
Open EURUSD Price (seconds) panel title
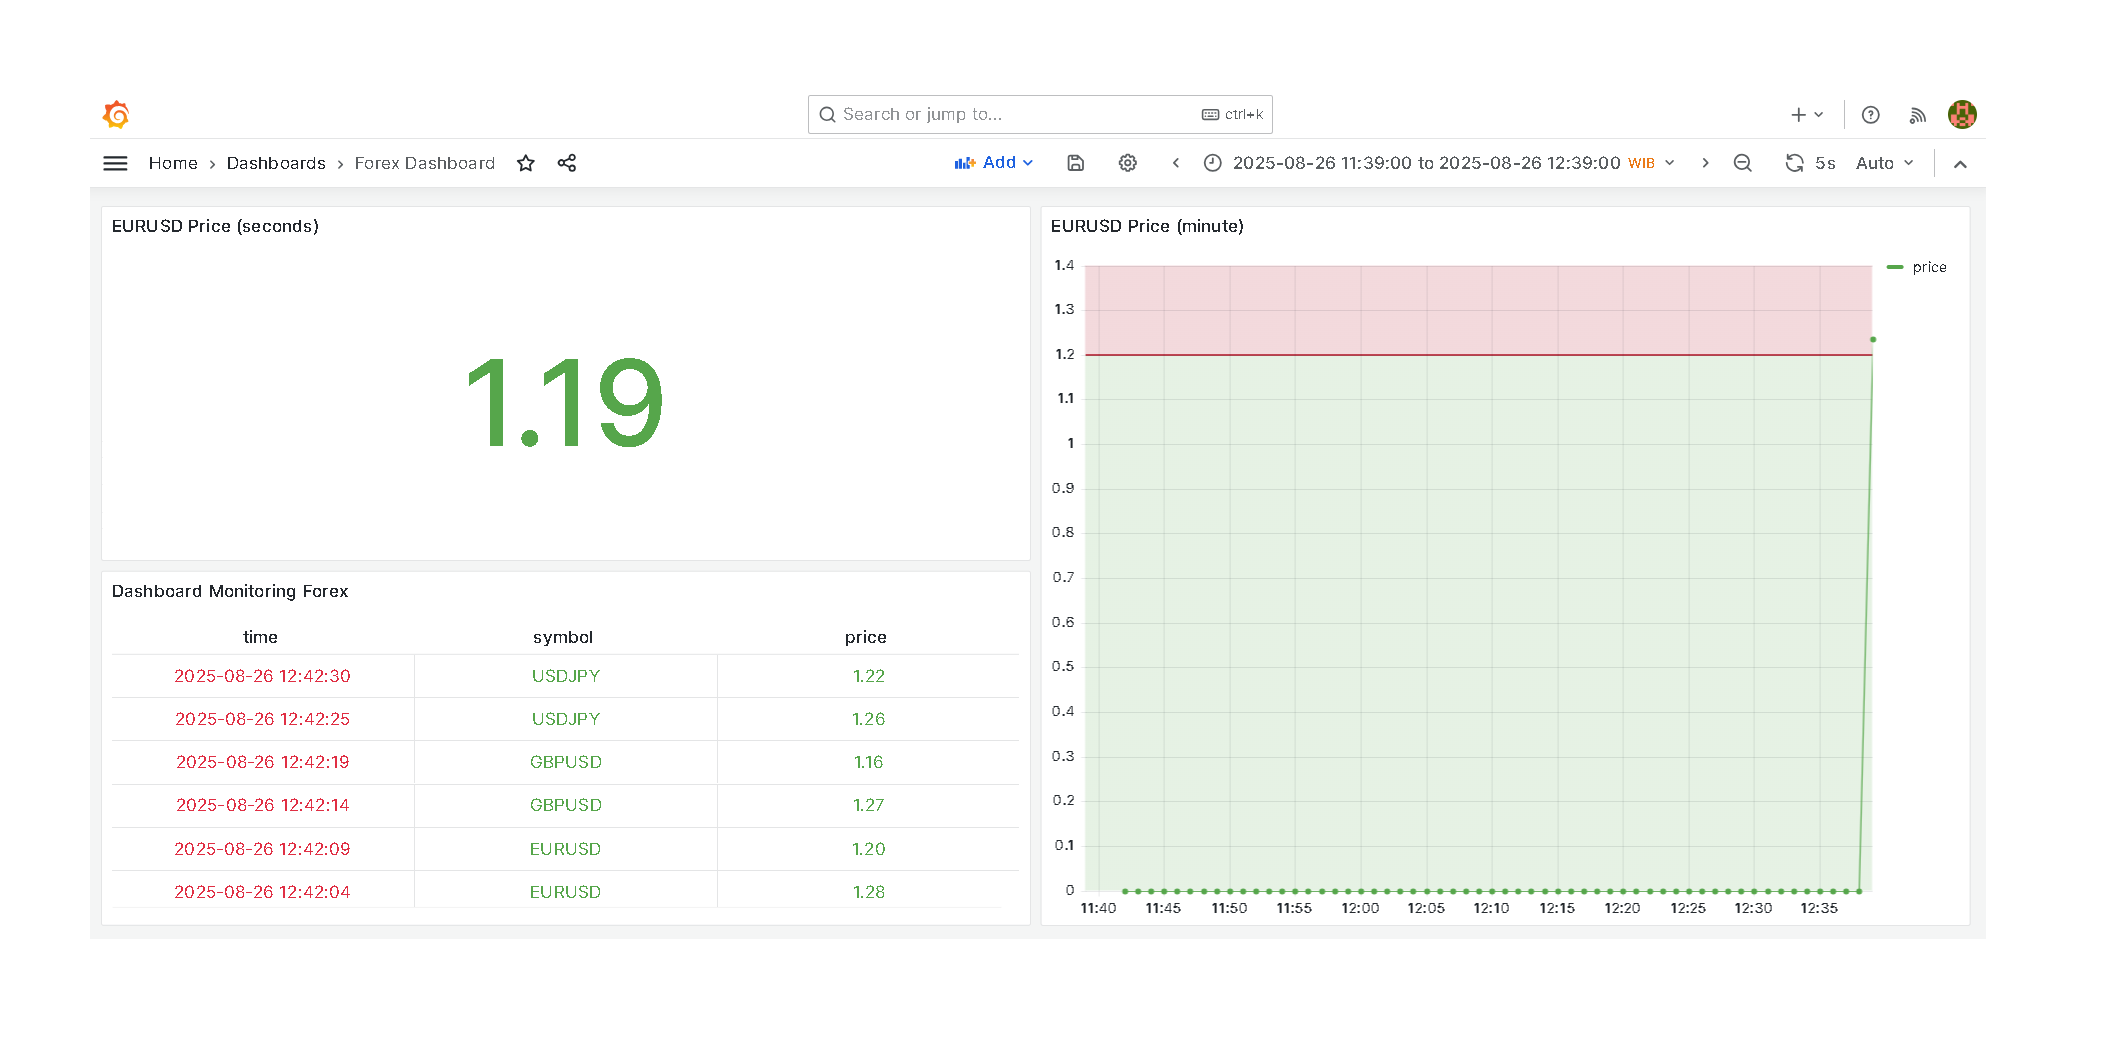tap(215, 226)
